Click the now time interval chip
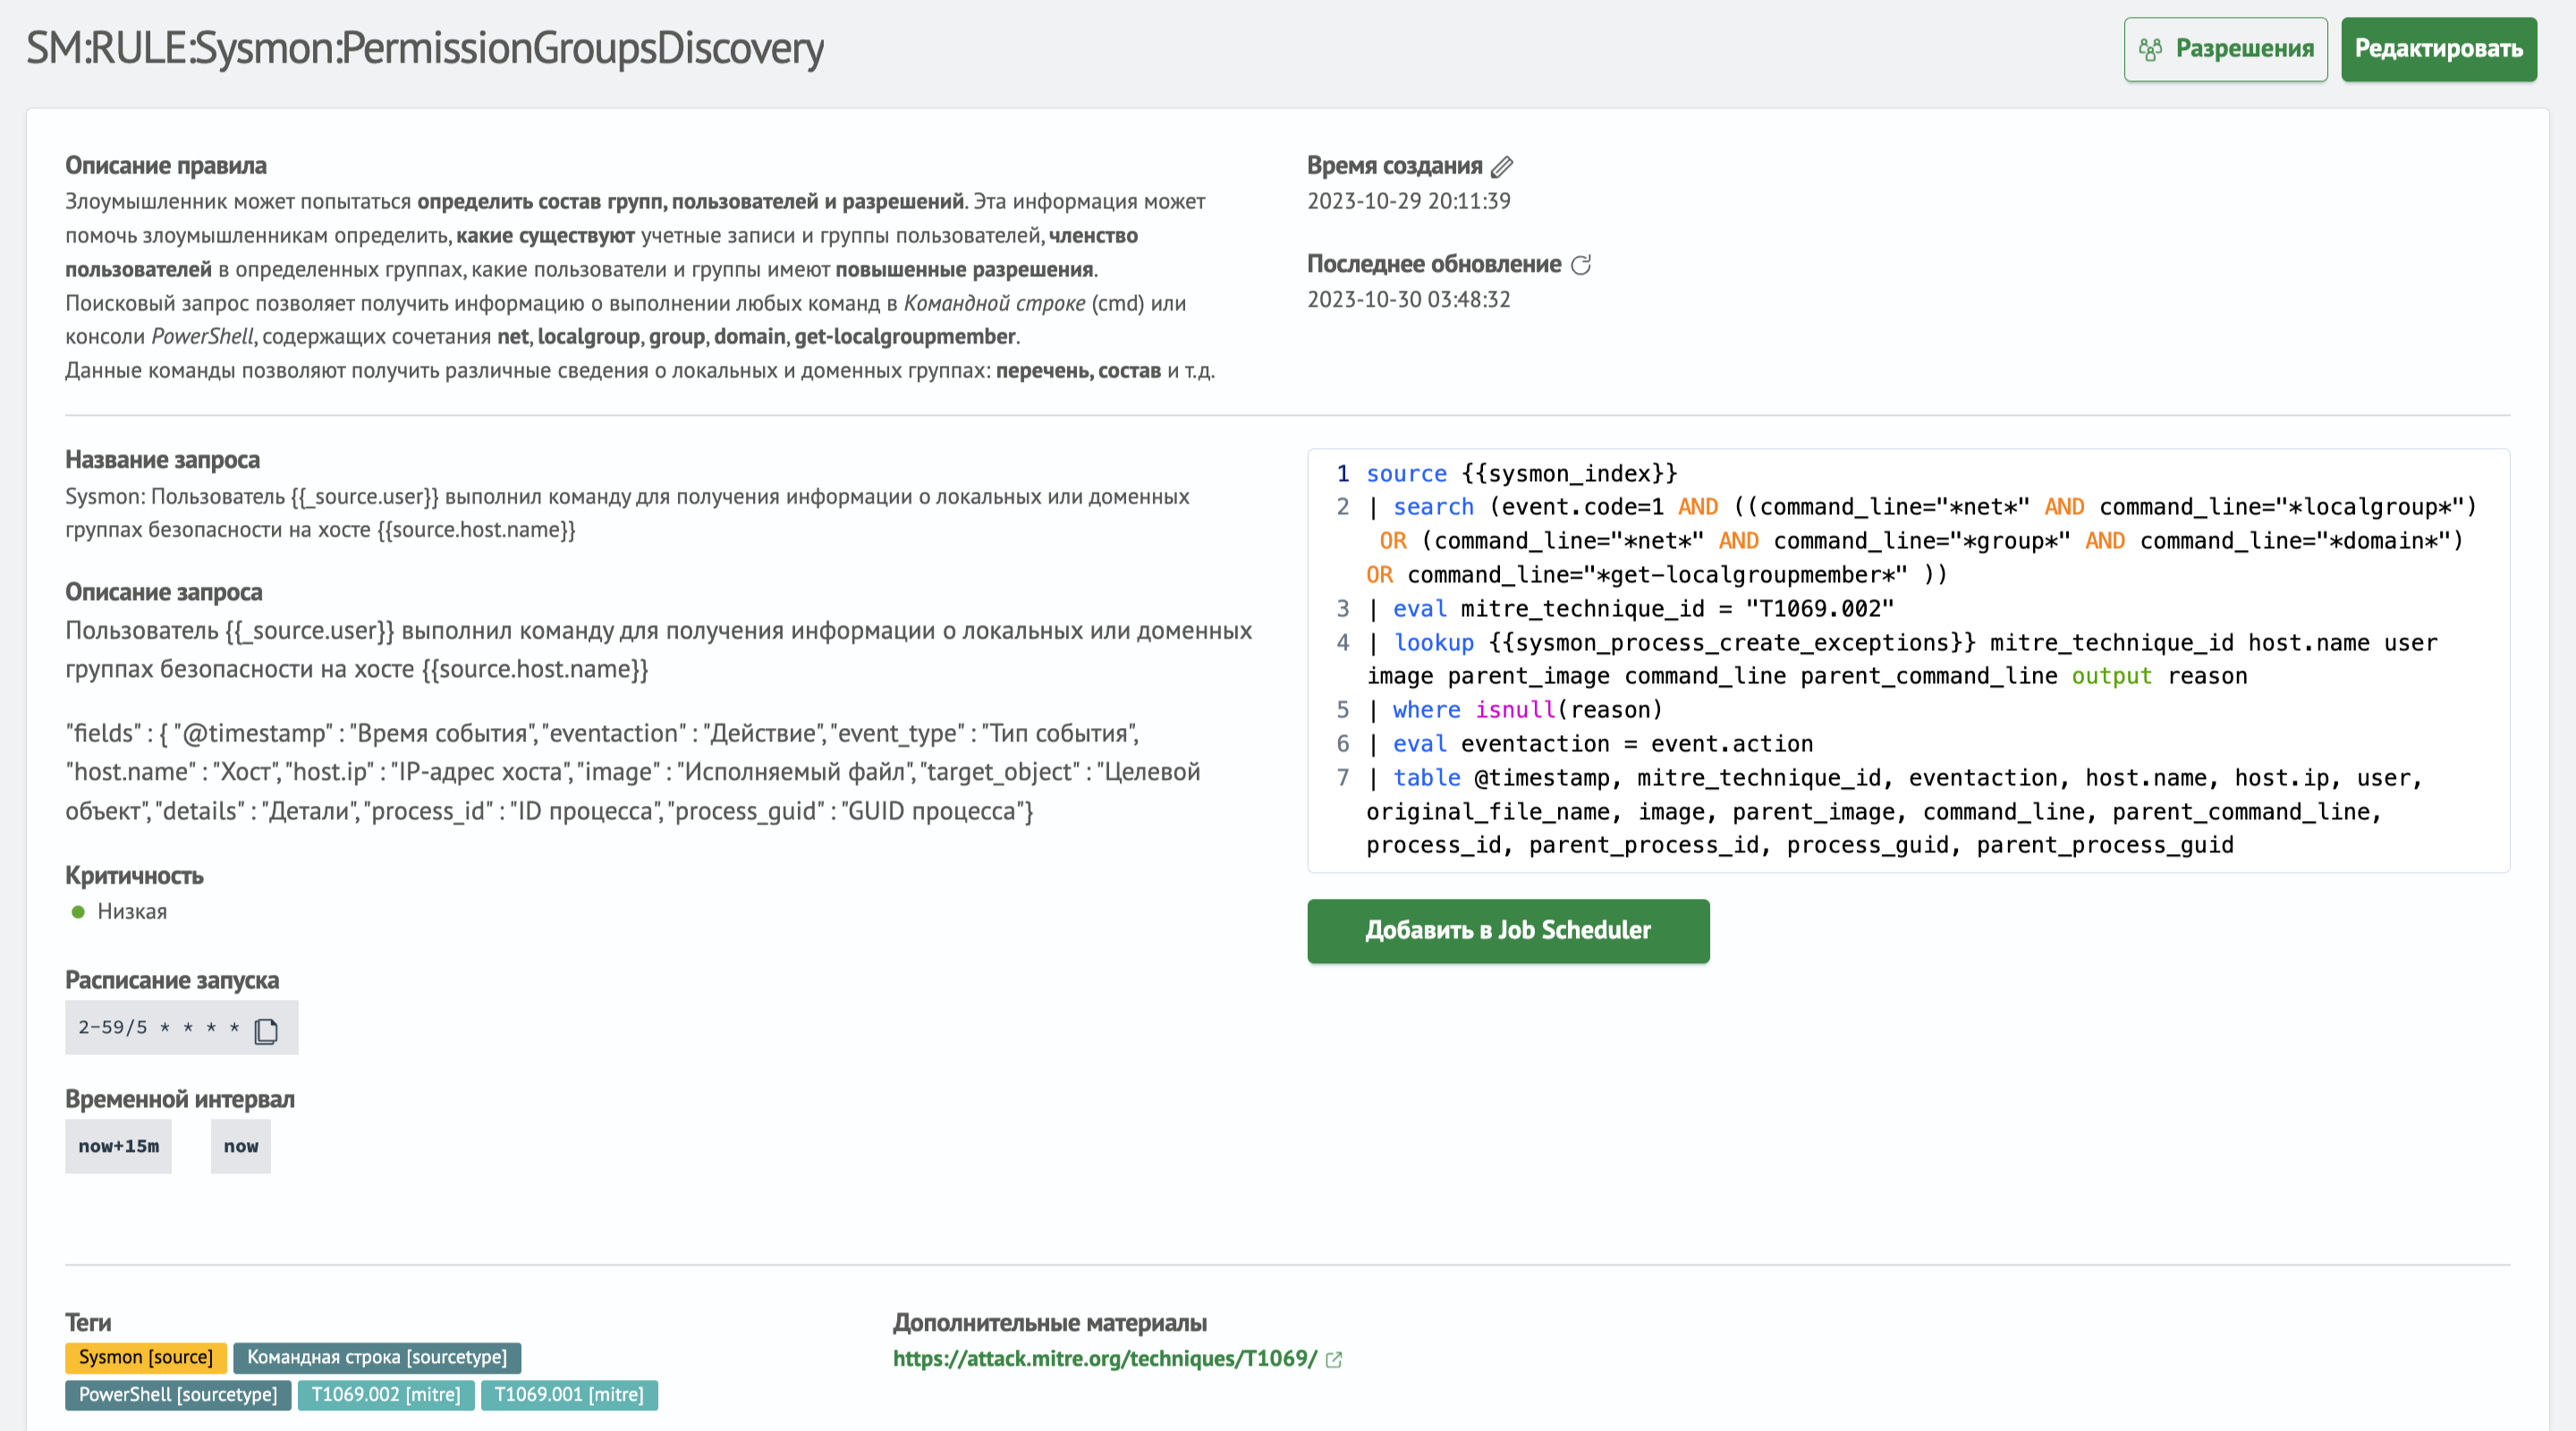2576x1431 pixels. click(240, 1146)
